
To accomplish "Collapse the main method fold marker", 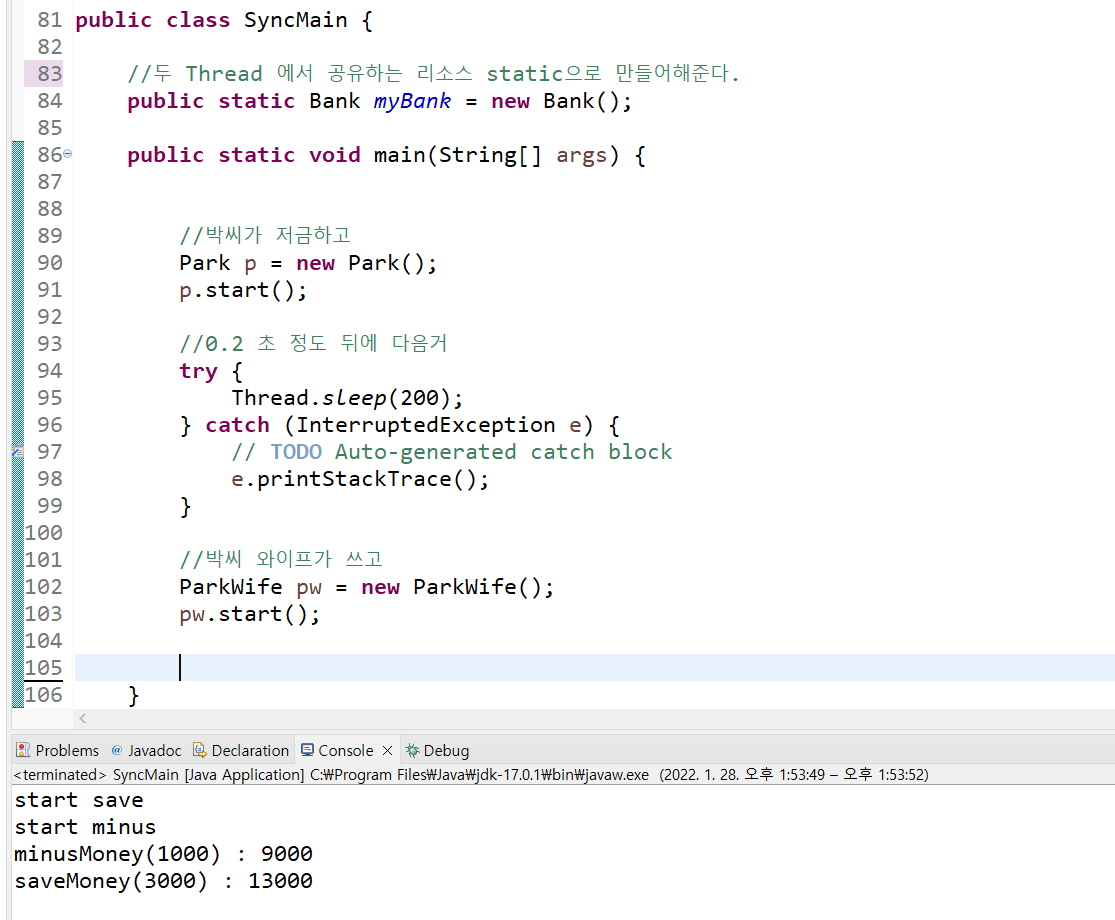I will pyautogui.click(x=68, y=154).
